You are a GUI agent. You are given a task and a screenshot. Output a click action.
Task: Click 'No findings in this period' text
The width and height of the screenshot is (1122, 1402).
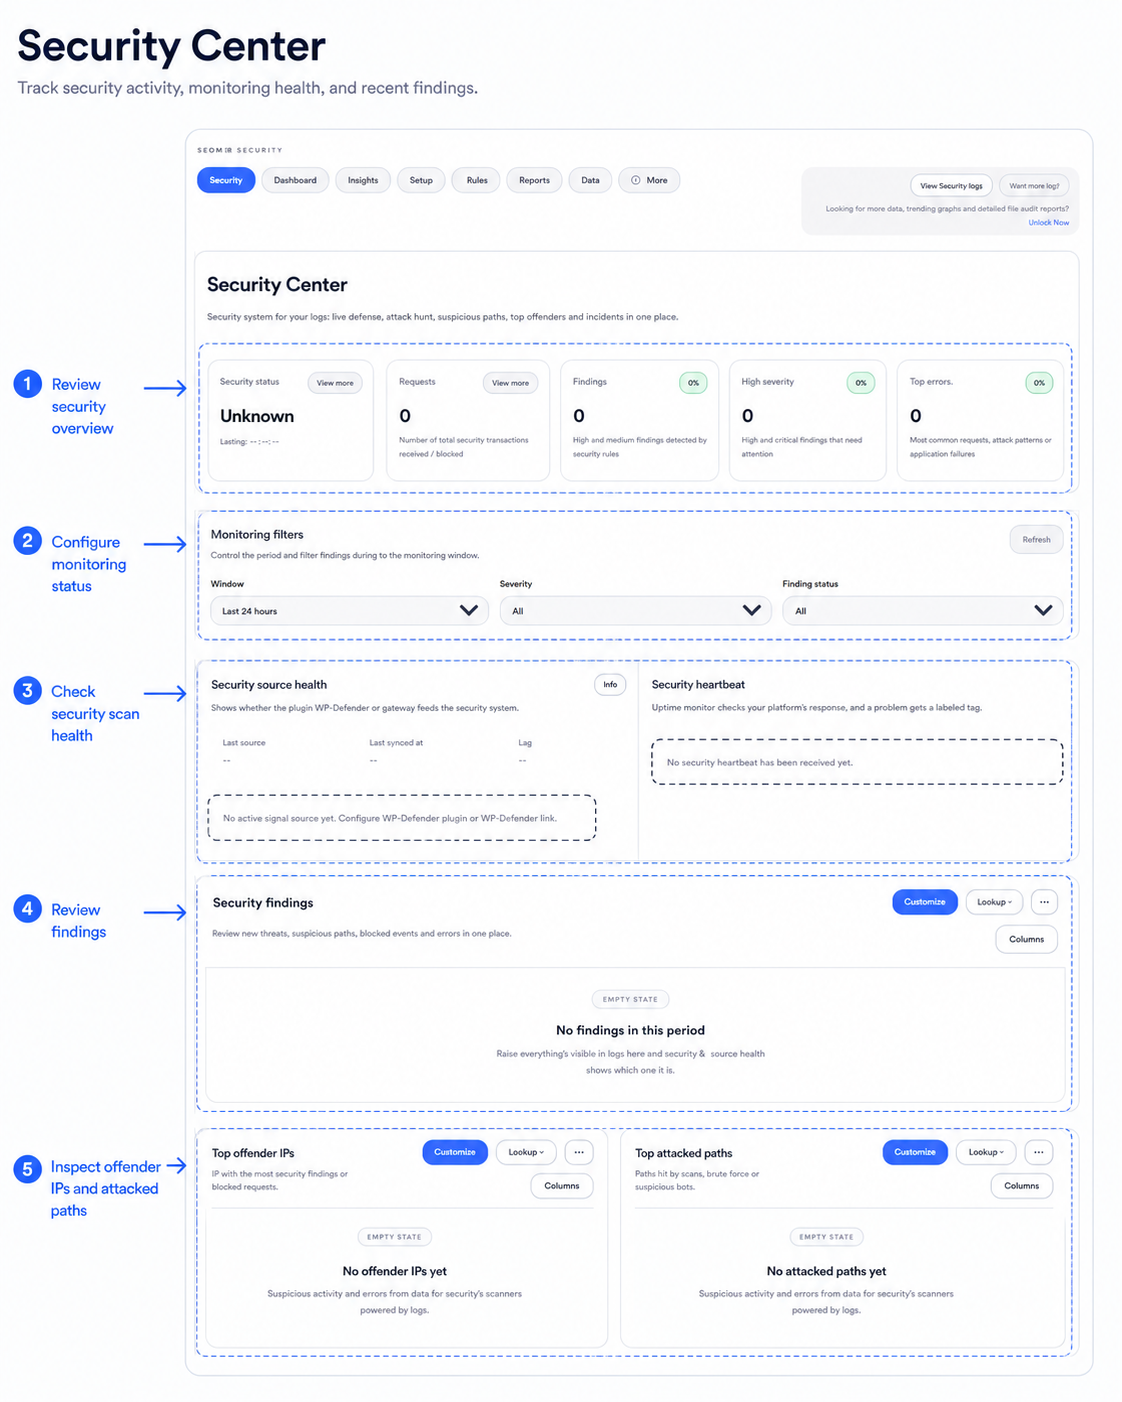point(631,1030)
